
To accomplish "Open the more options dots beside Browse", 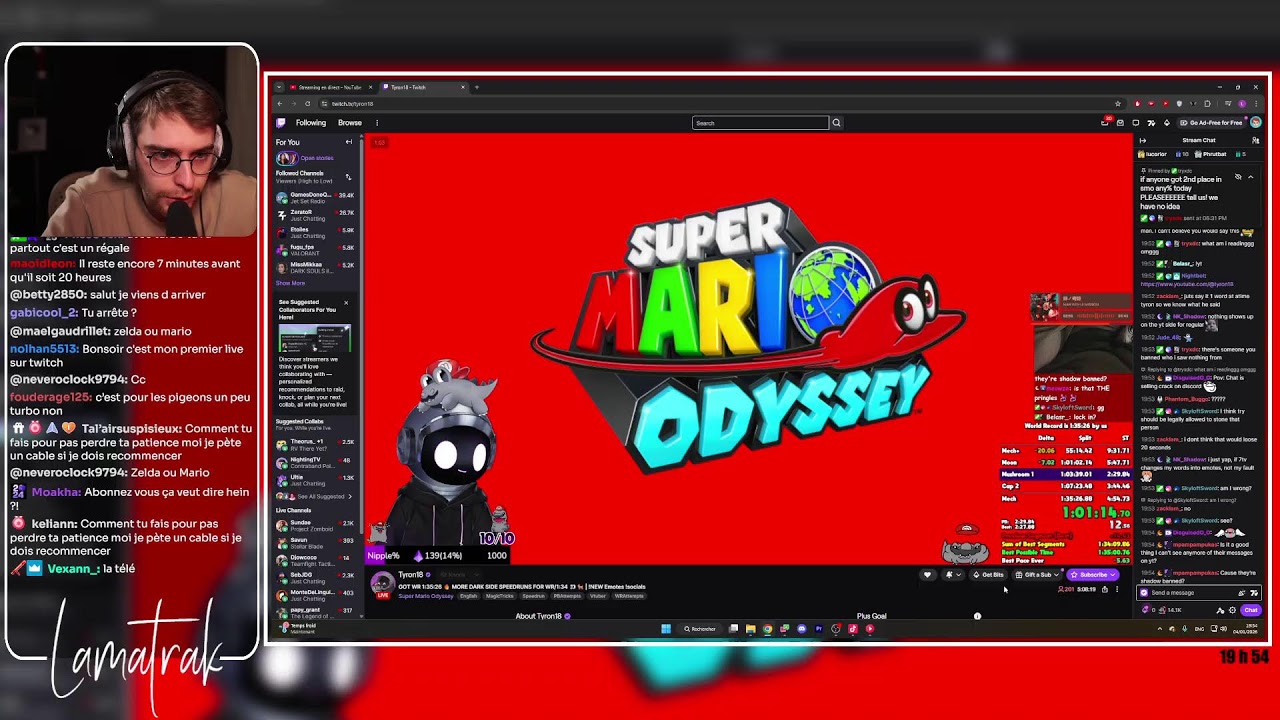I will click(x=377, y=123).
